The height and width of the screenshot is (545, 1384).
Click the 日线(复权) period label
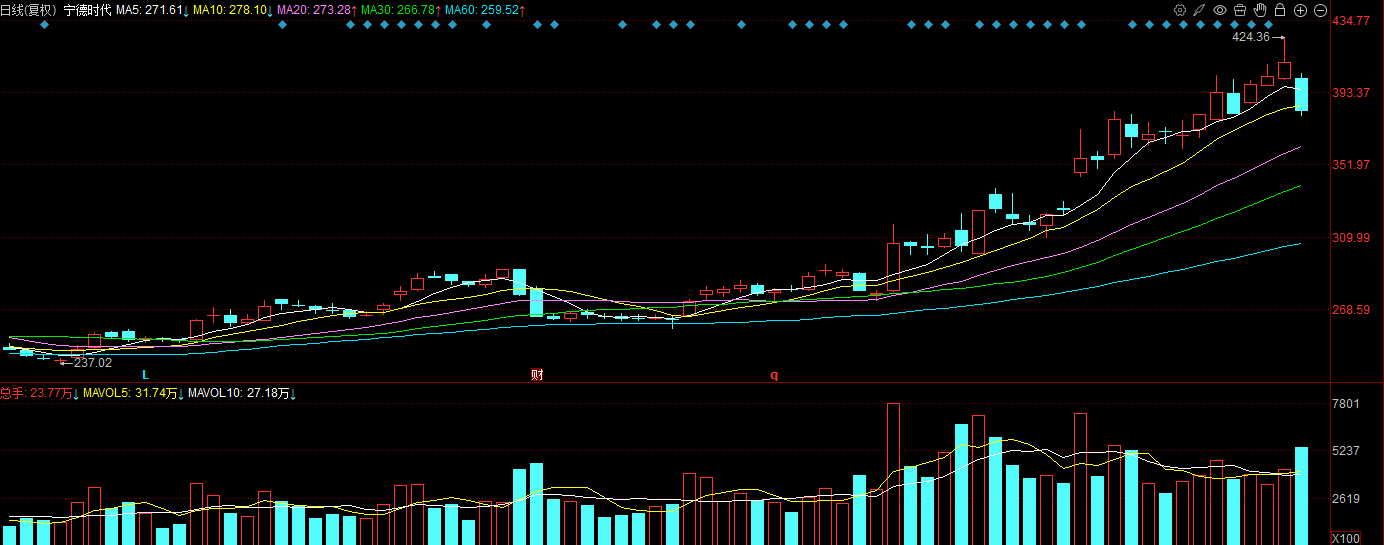tap(29, 10)
